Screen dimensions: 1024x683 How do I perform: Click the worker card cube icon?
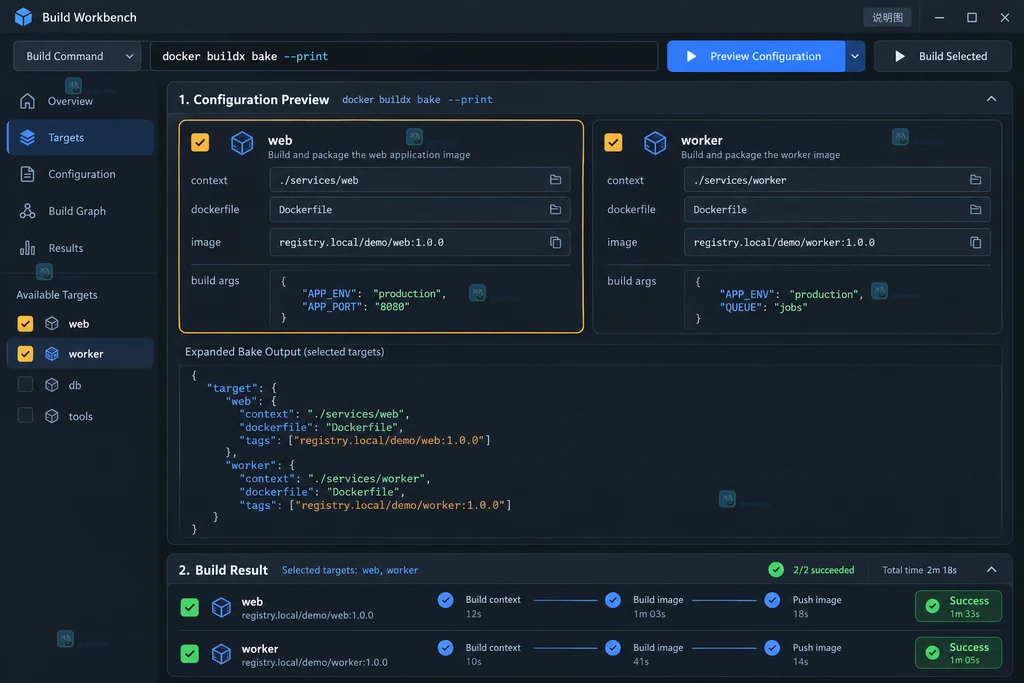(x=655, y=143)
